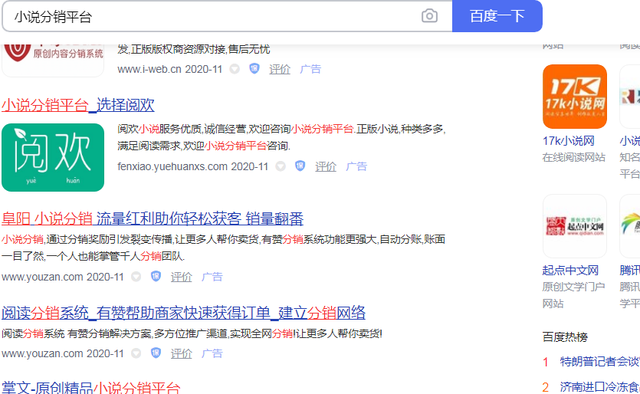The height and width of the screenshot is (394, 640).
Task: Click the 在线阅读网站 caption under 17k小说网
Action: [x=573, y=158]
